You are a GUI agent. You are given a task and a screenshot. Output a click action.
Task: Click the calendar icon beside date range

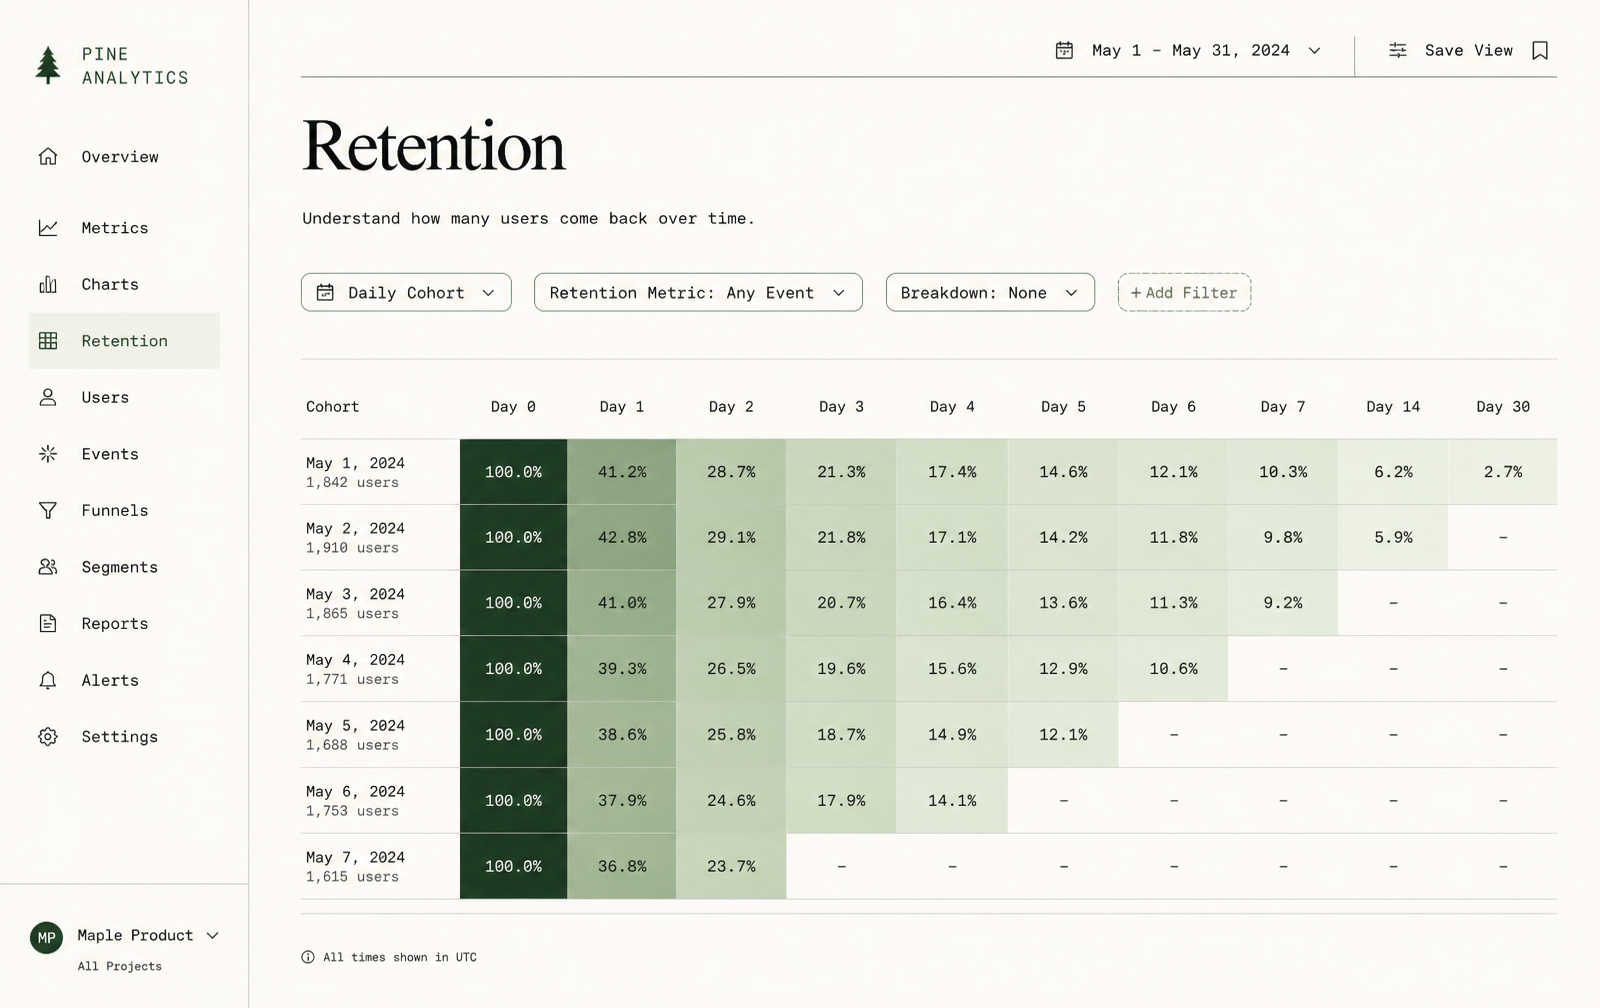click(x=1064, y=50)
